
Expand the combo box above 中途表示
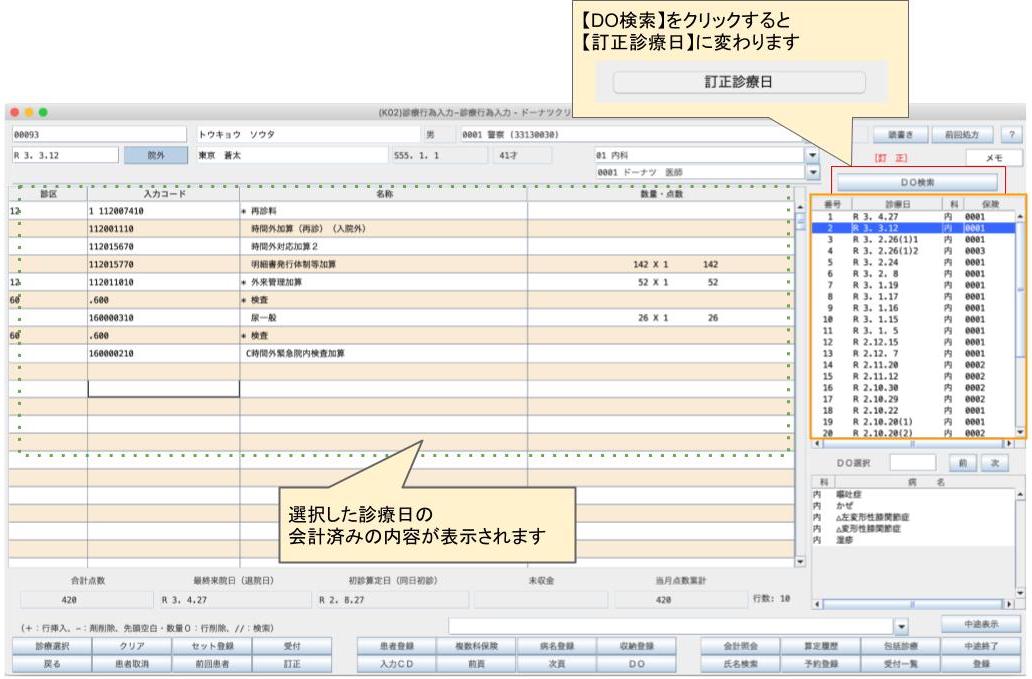click(904, 627)
